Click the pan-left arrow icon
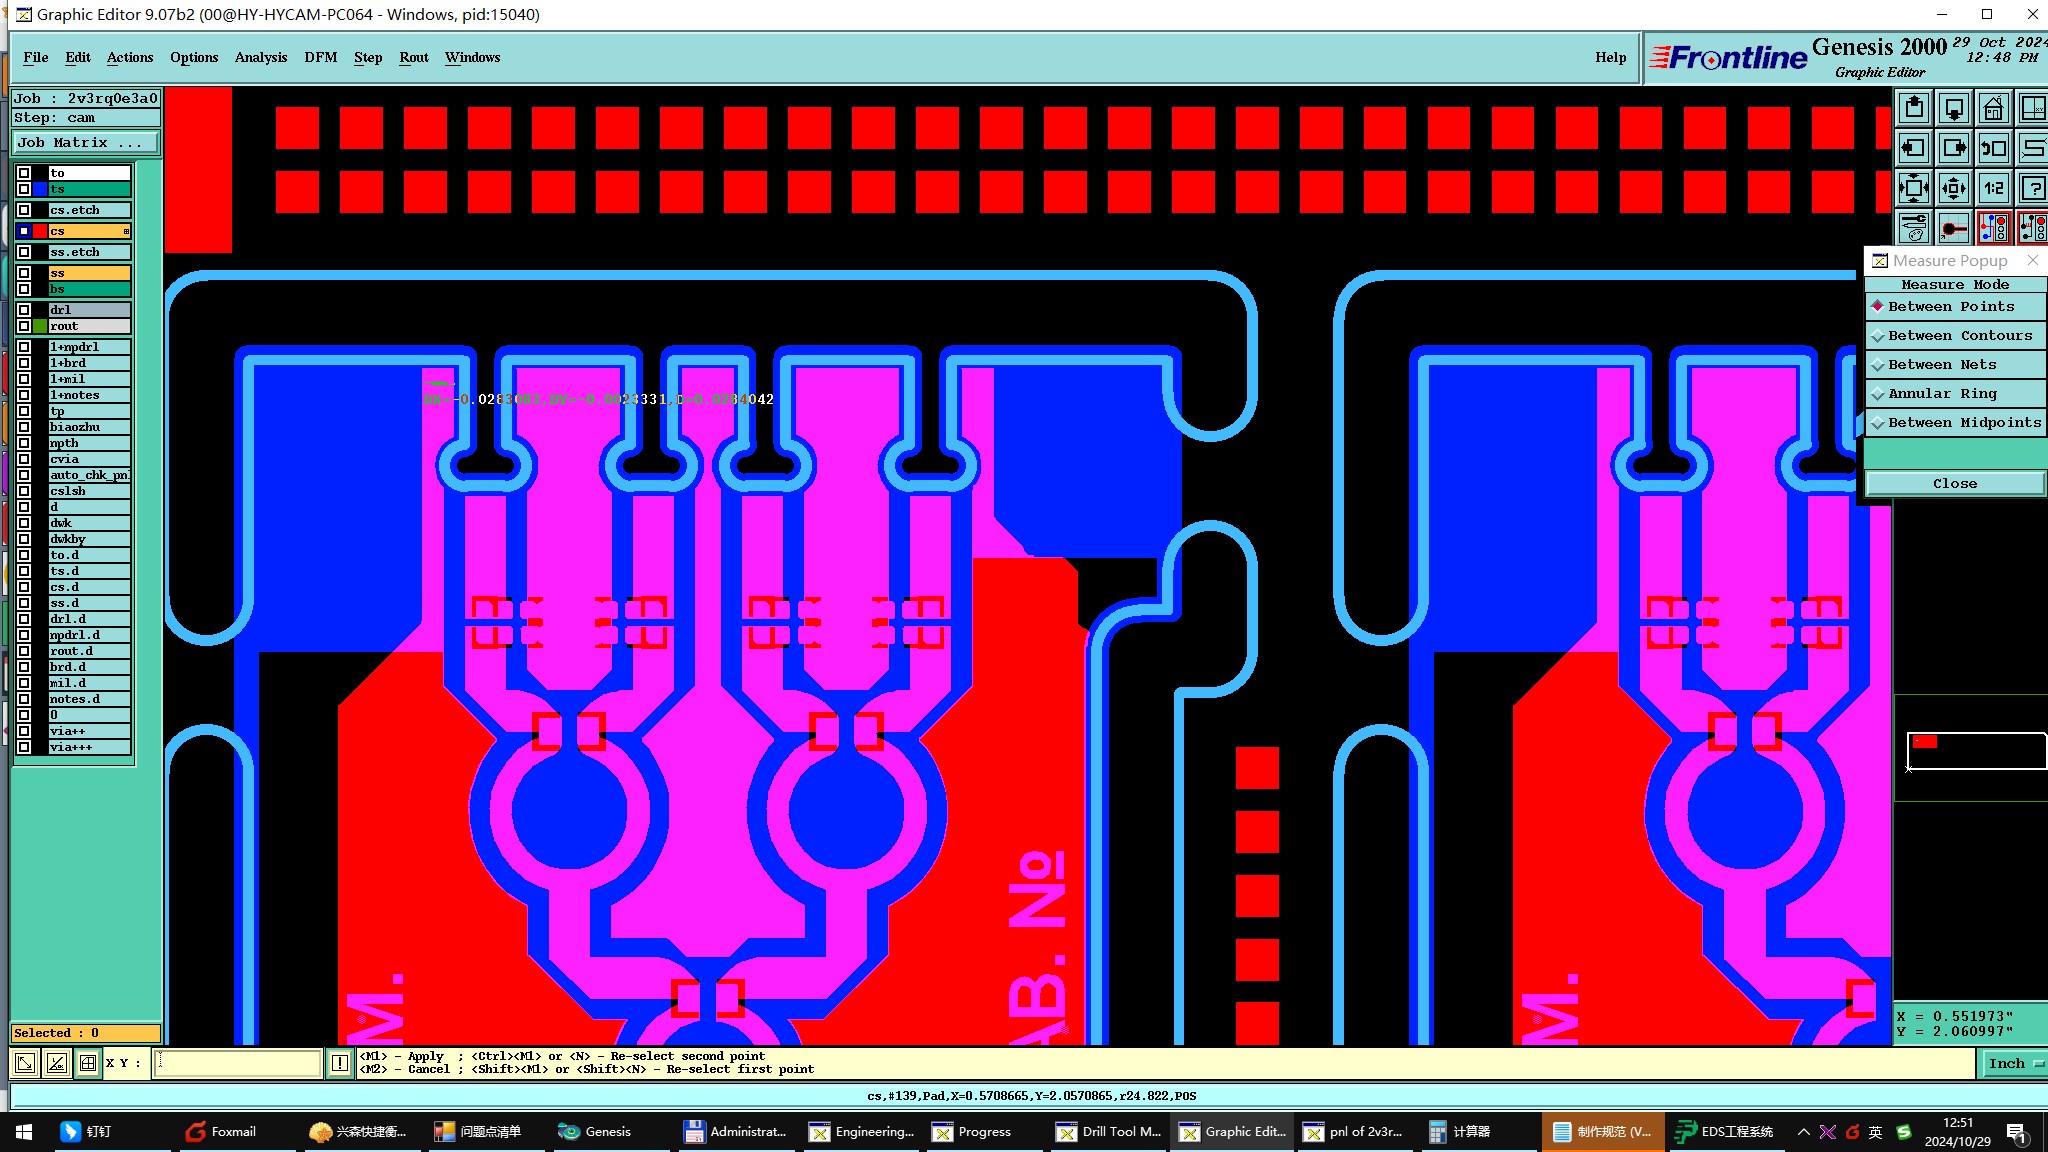The image size is (2048, 1152). (1914, 148)
